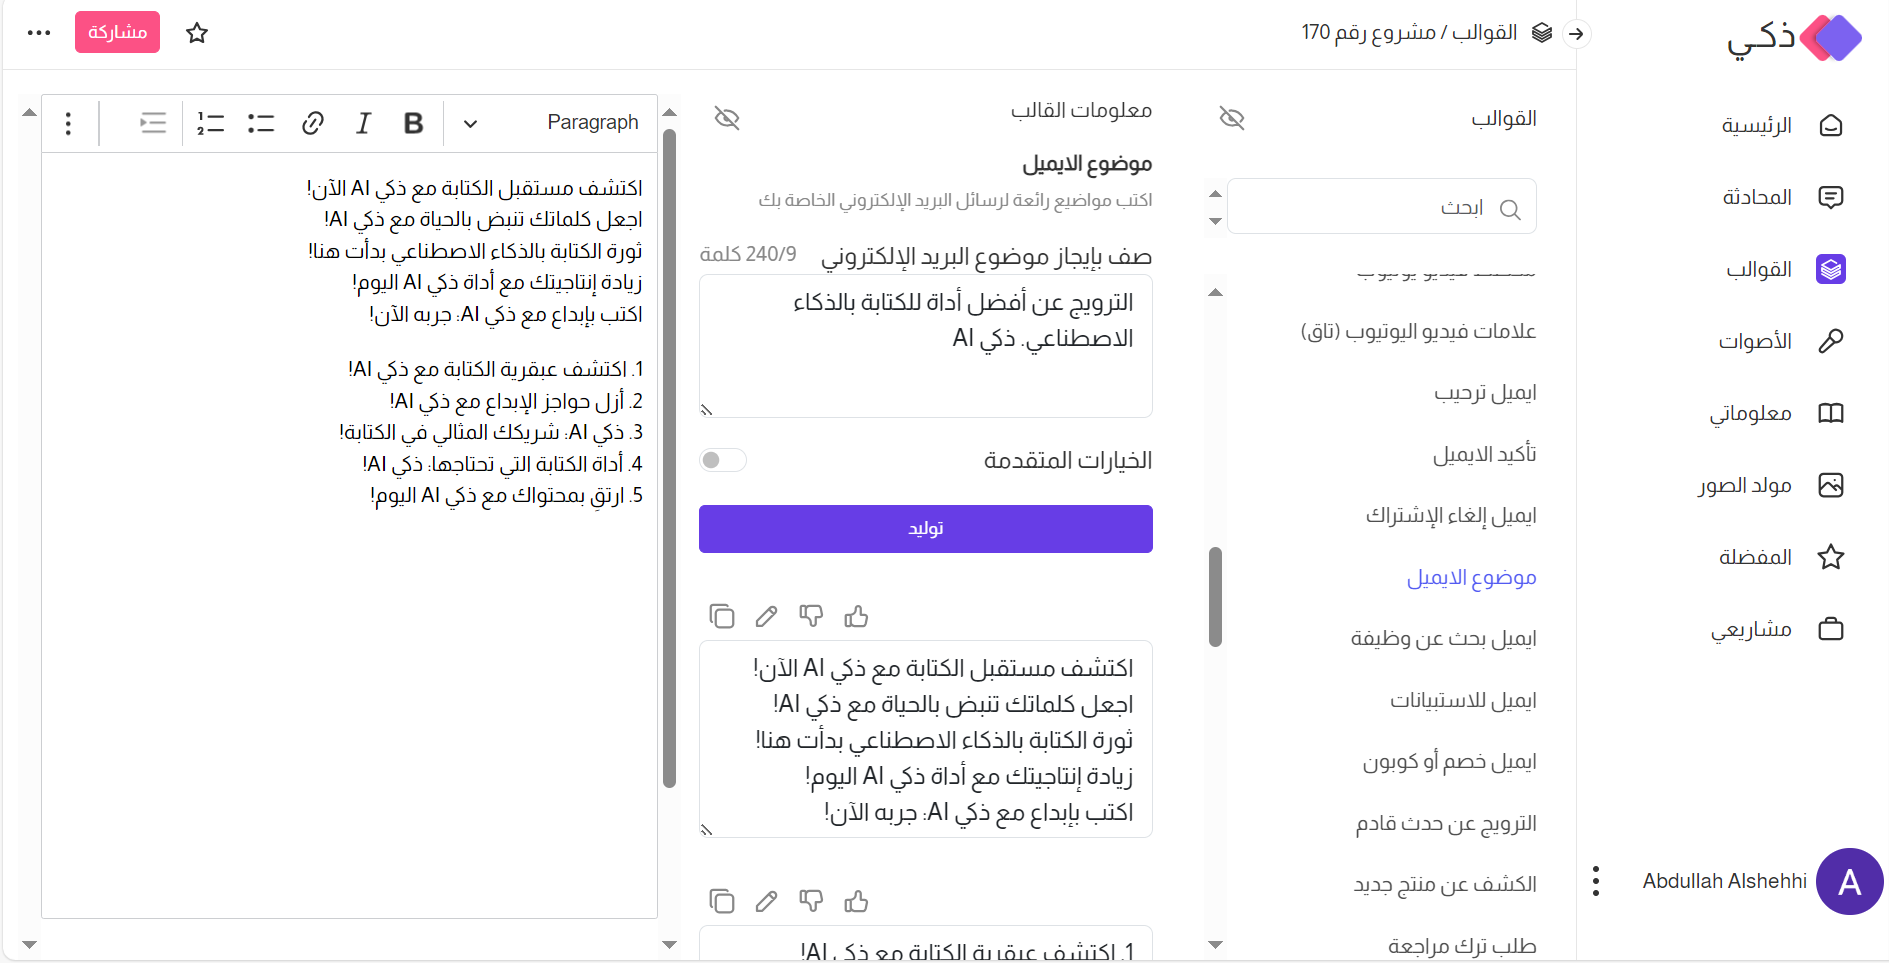Select الكشف عن منتج جديد template
The image size is (1889, 963).
point(1445,884)
